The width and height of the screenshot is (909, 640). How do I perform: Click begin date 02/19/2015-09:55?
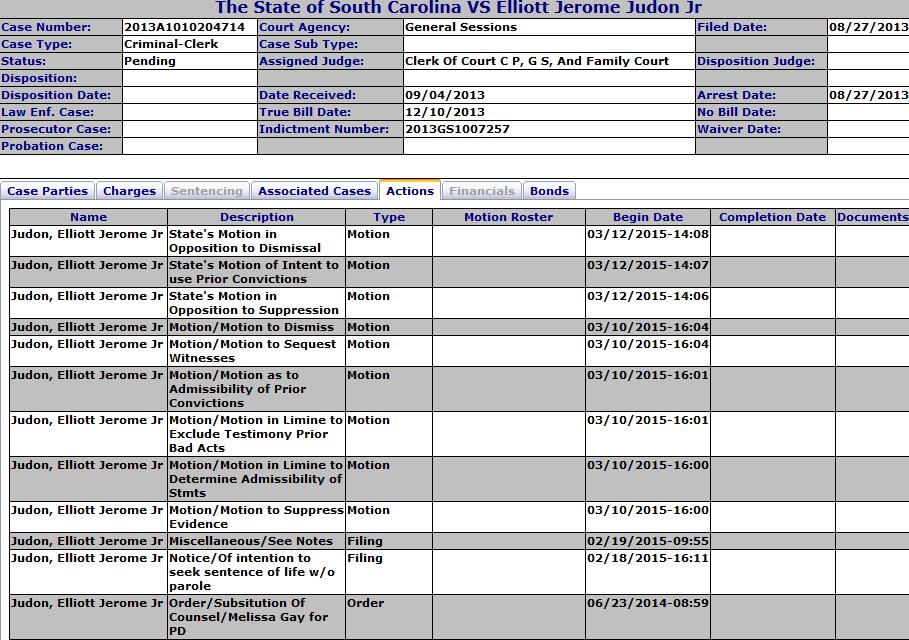coord(648,541)
